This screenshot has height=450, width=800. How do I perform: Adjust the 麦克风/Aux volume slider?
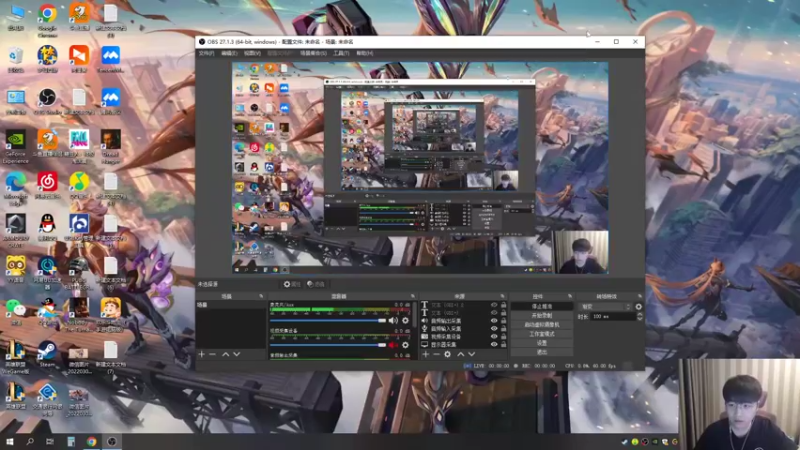coord(328,320)
